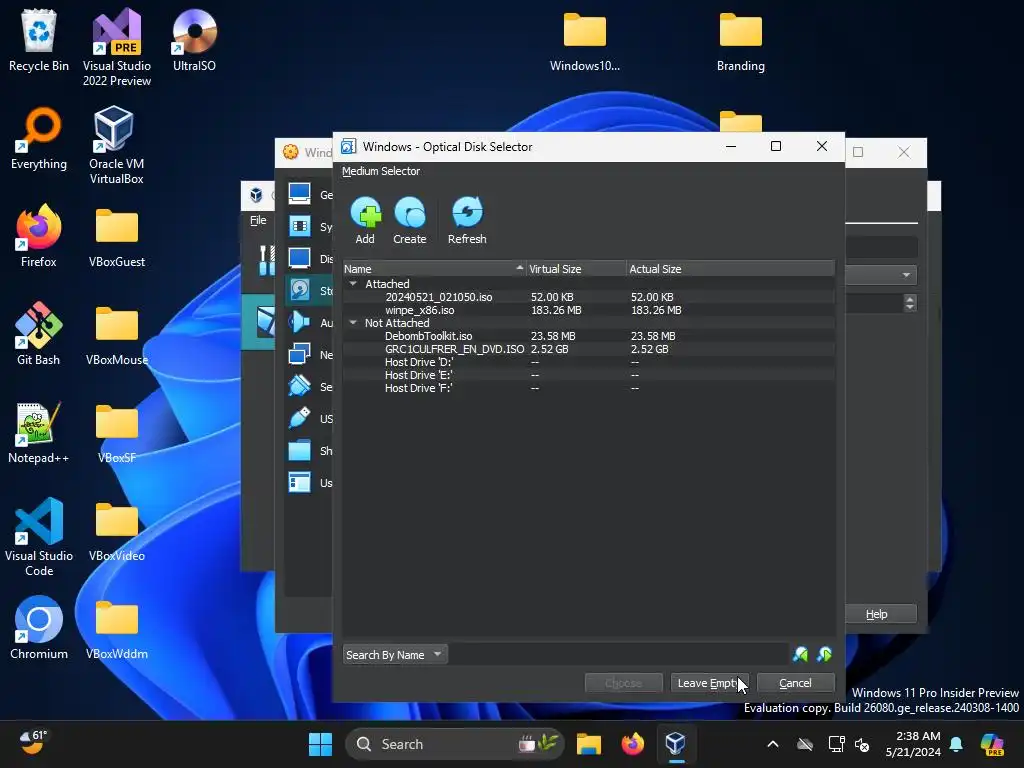Screen dimensions: 1024x768
Task: Open Shared Folders settings page icon
Action: click(x=300, y=451)
